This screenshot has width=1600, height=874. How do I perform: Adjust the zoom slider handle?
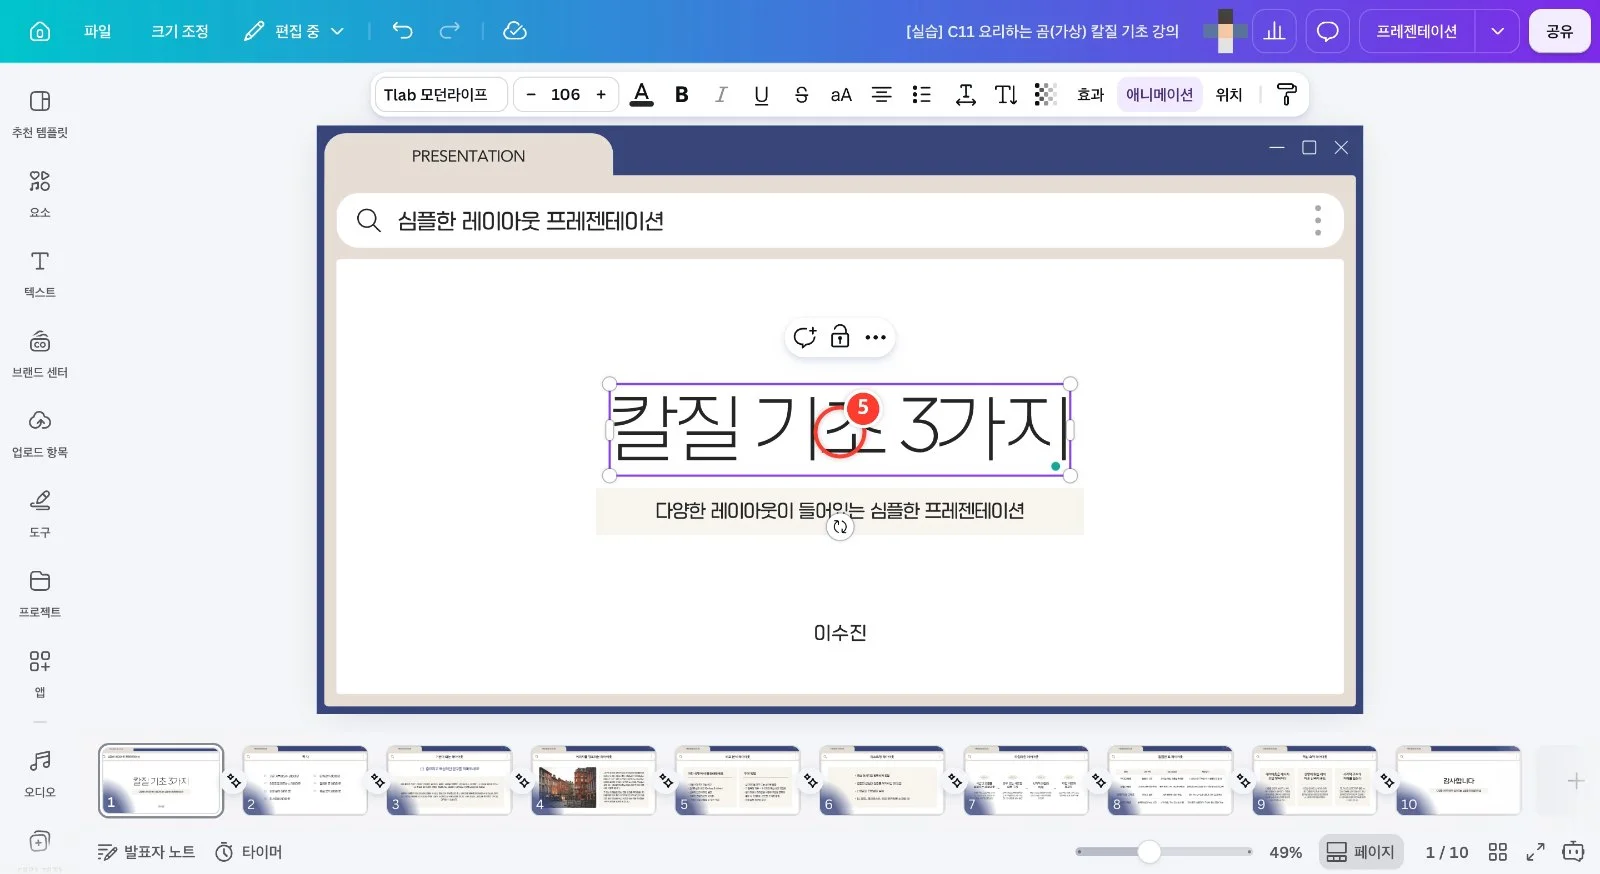pos(1149,852)
